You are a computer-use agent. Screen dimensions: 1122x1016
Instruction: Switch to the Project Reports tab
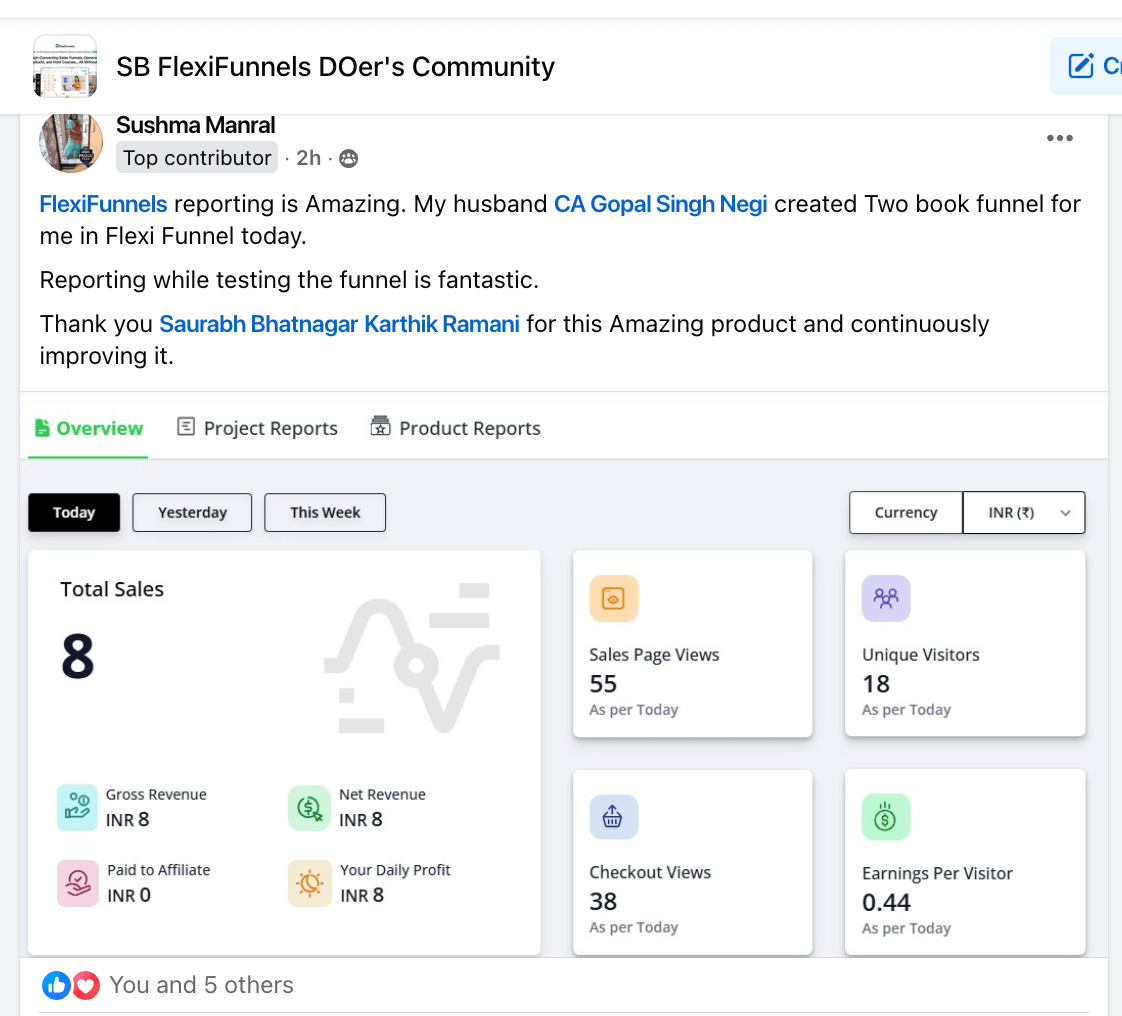pyautogui.click(x=256, y=427)
